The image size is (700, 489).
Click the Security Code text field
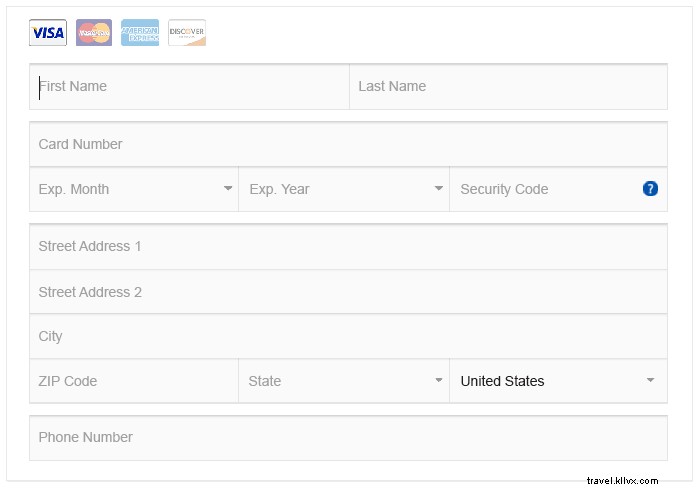click(540, 189)
